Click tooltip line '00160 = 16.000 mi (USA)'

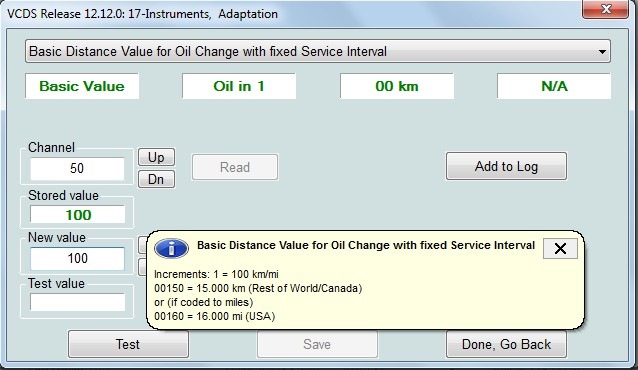point(214,316)
